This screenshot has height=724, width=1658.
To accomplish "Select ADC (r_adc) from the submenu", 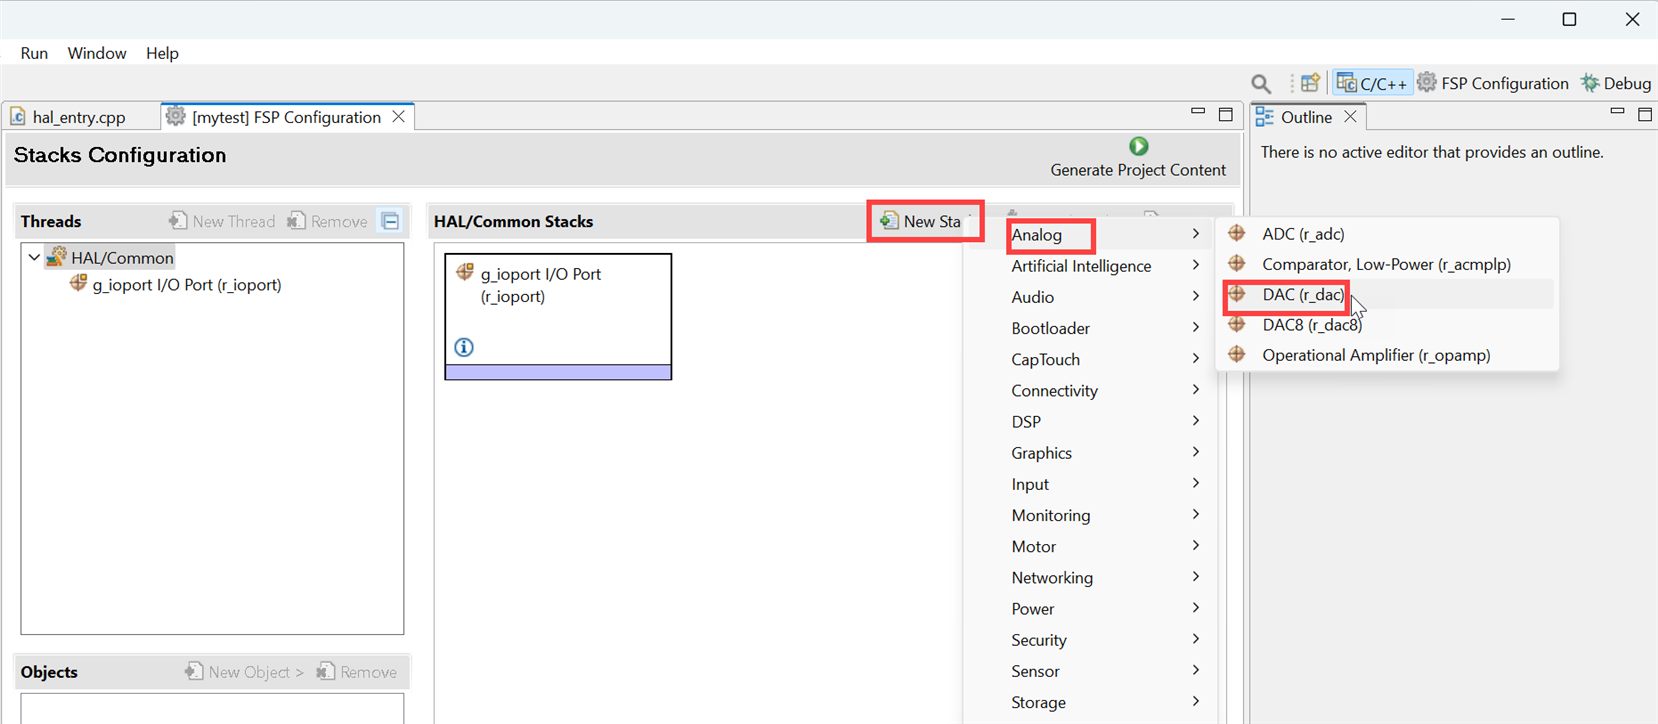I will (x=1387, y=234).
